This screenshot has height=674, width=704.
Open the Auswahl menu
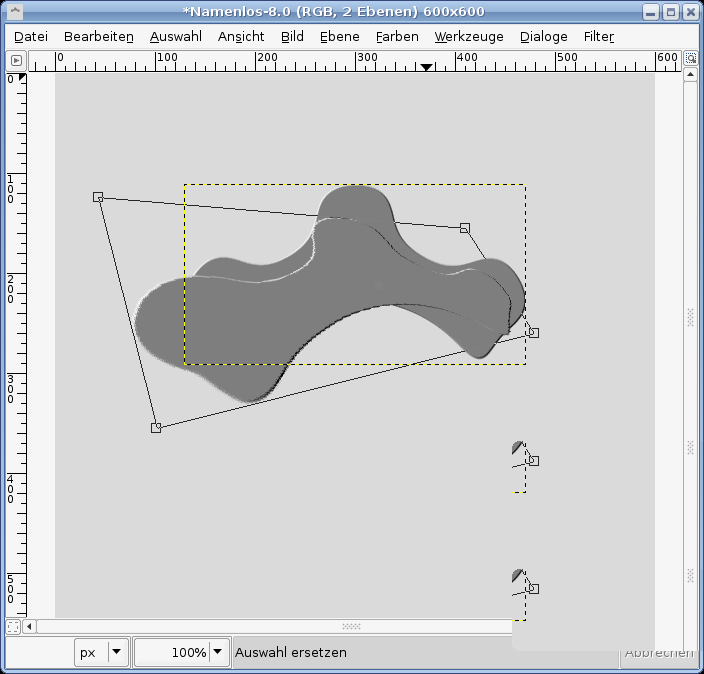click(176, 36)
